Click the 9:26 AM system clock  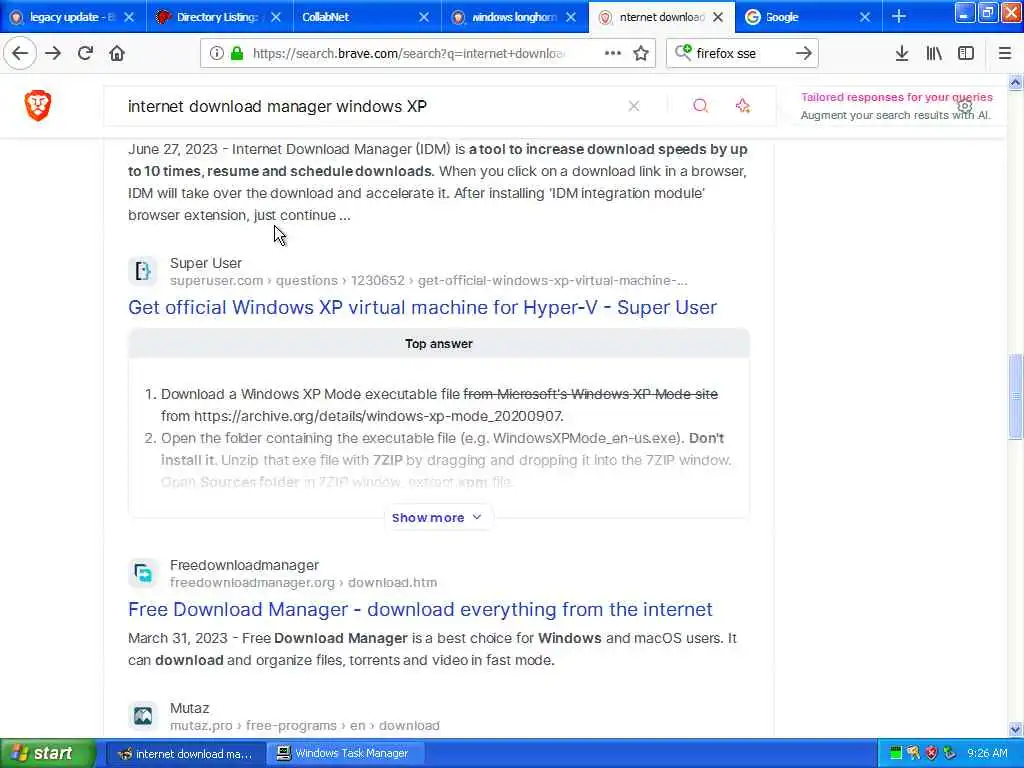point(987,754)
